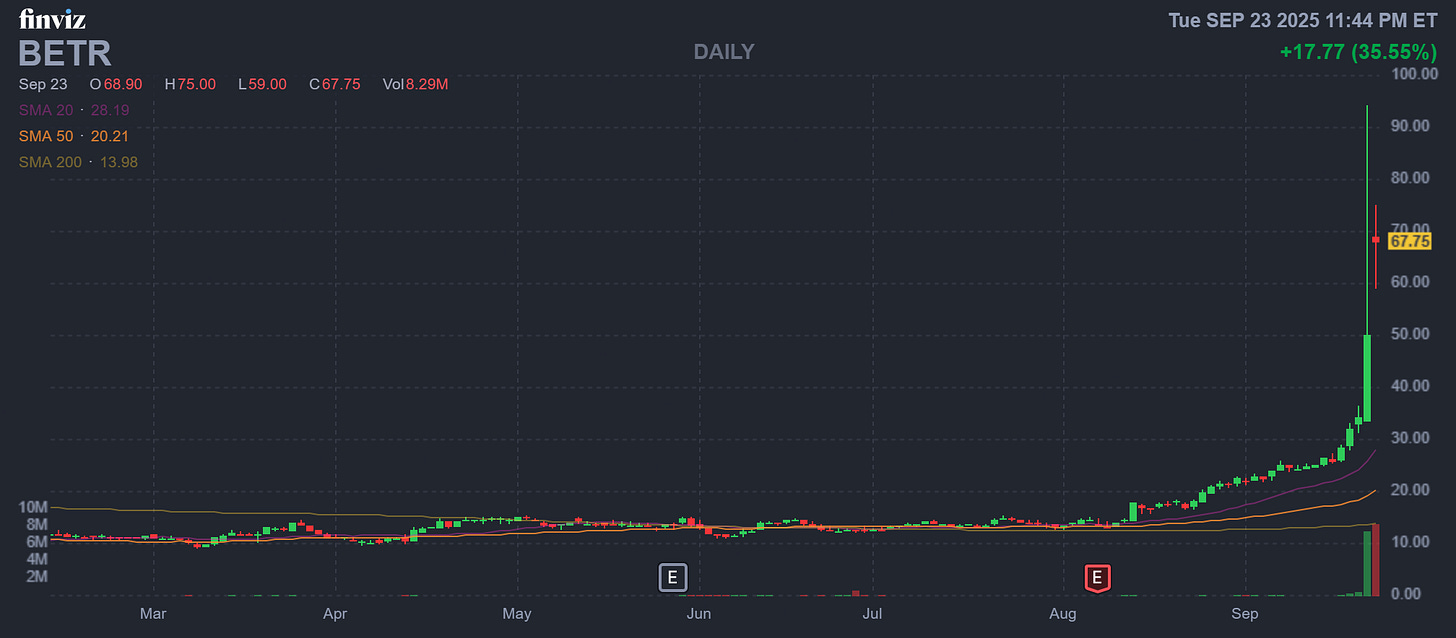Click the Vol 8.29M volume reading
1456x638 pixels.
[415, 84]
